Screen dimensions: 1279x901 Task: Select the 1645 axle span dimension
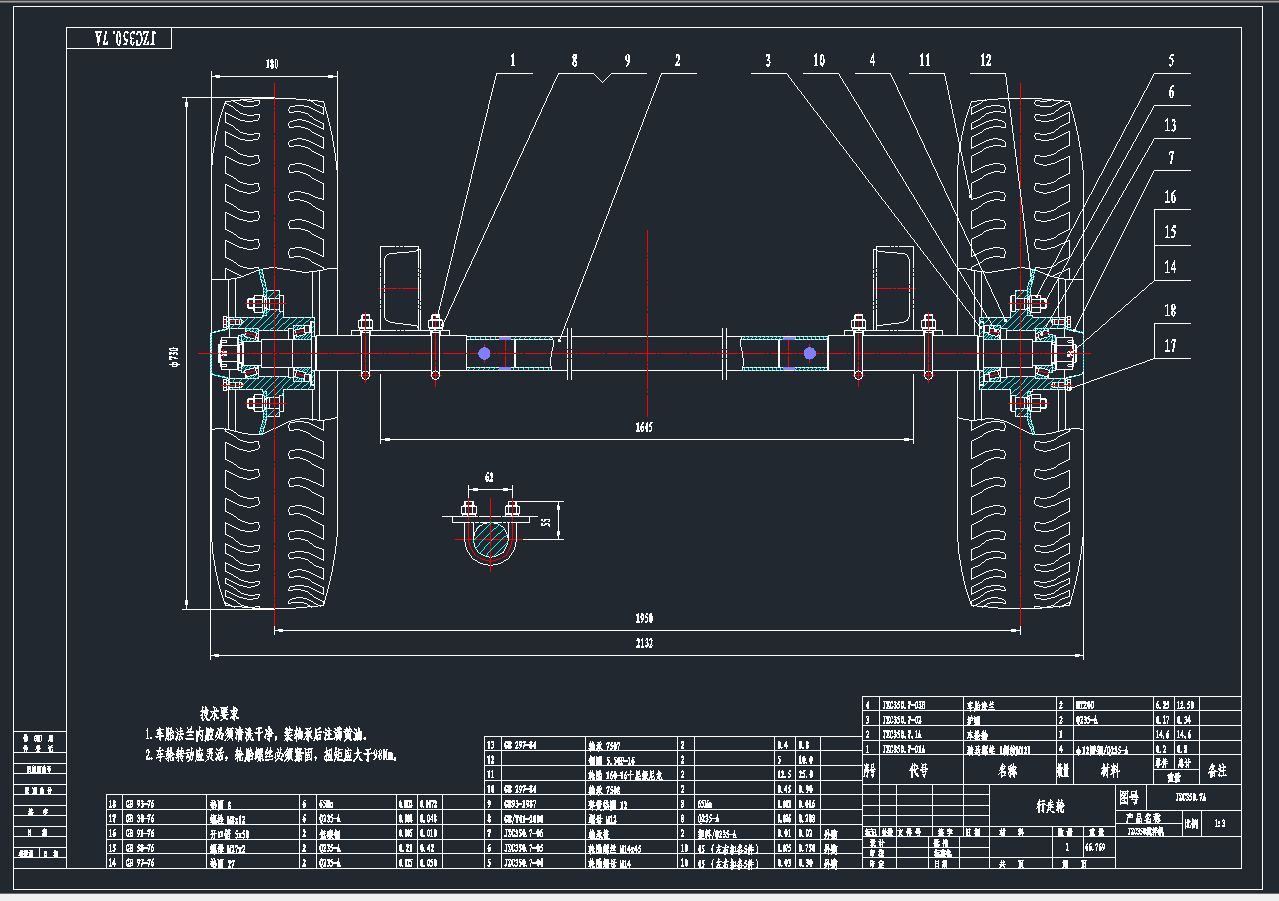tap(643, 428)
